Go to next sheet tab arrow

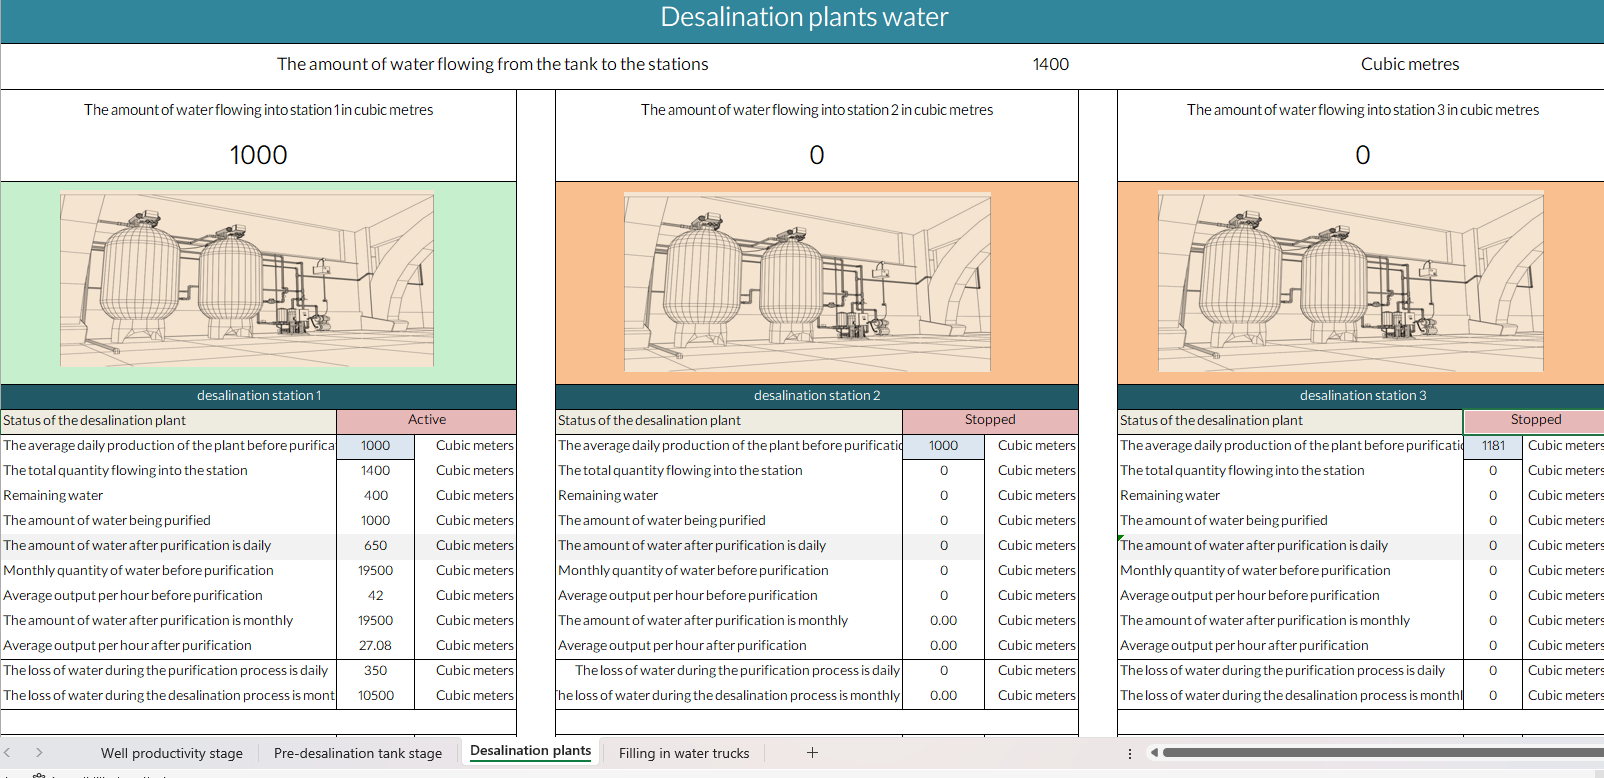[39, 753]
